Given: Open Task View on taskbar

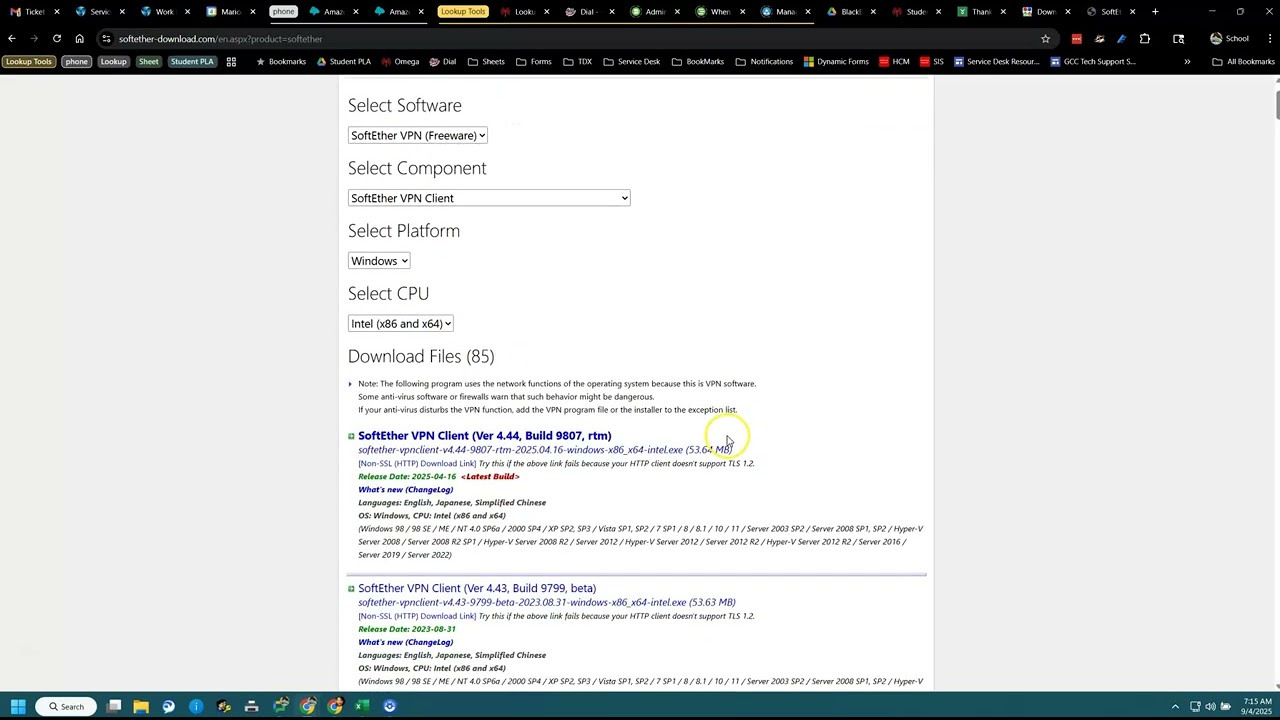Looking at the screenshot, I should pyautogui.click(x=114, y=706).
